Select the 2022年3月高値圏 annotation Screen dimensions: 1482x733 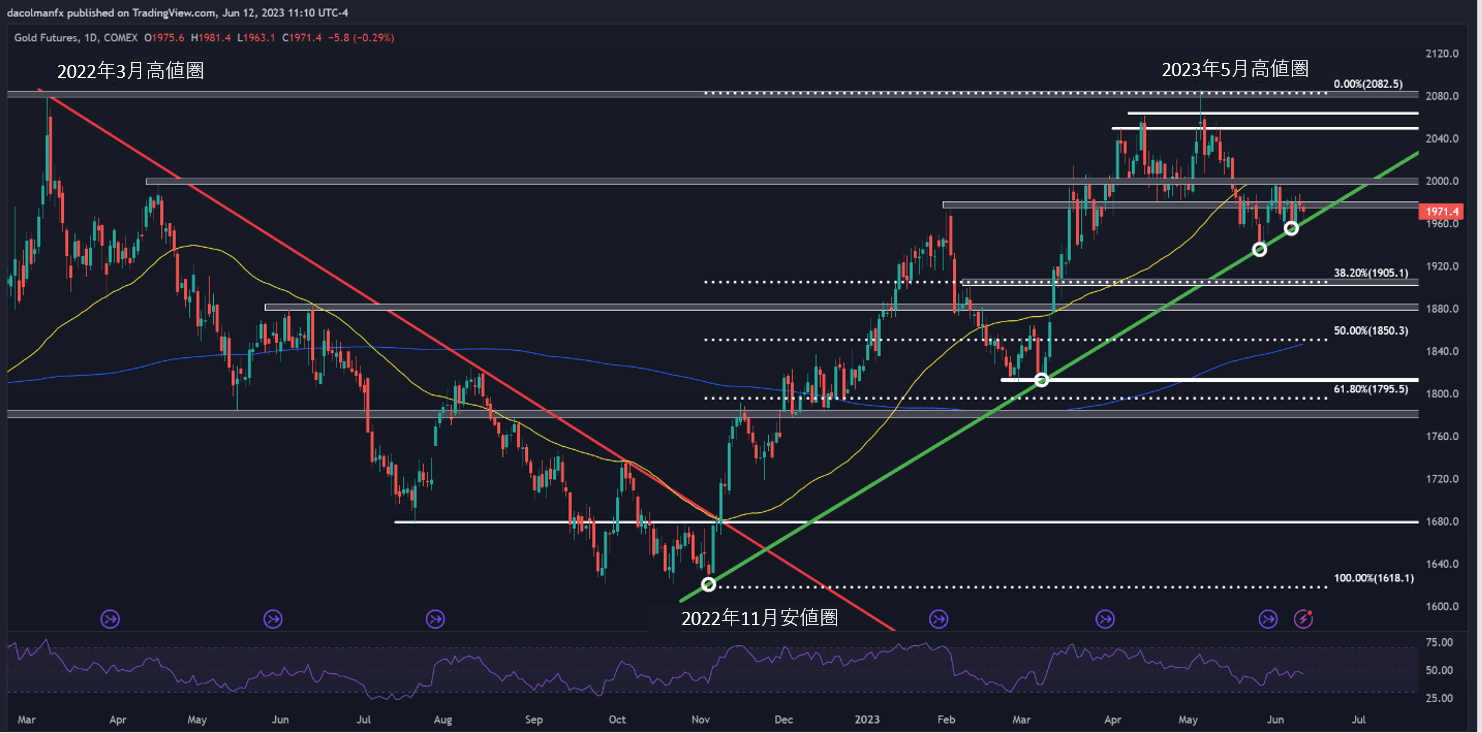tap(130, 71)
